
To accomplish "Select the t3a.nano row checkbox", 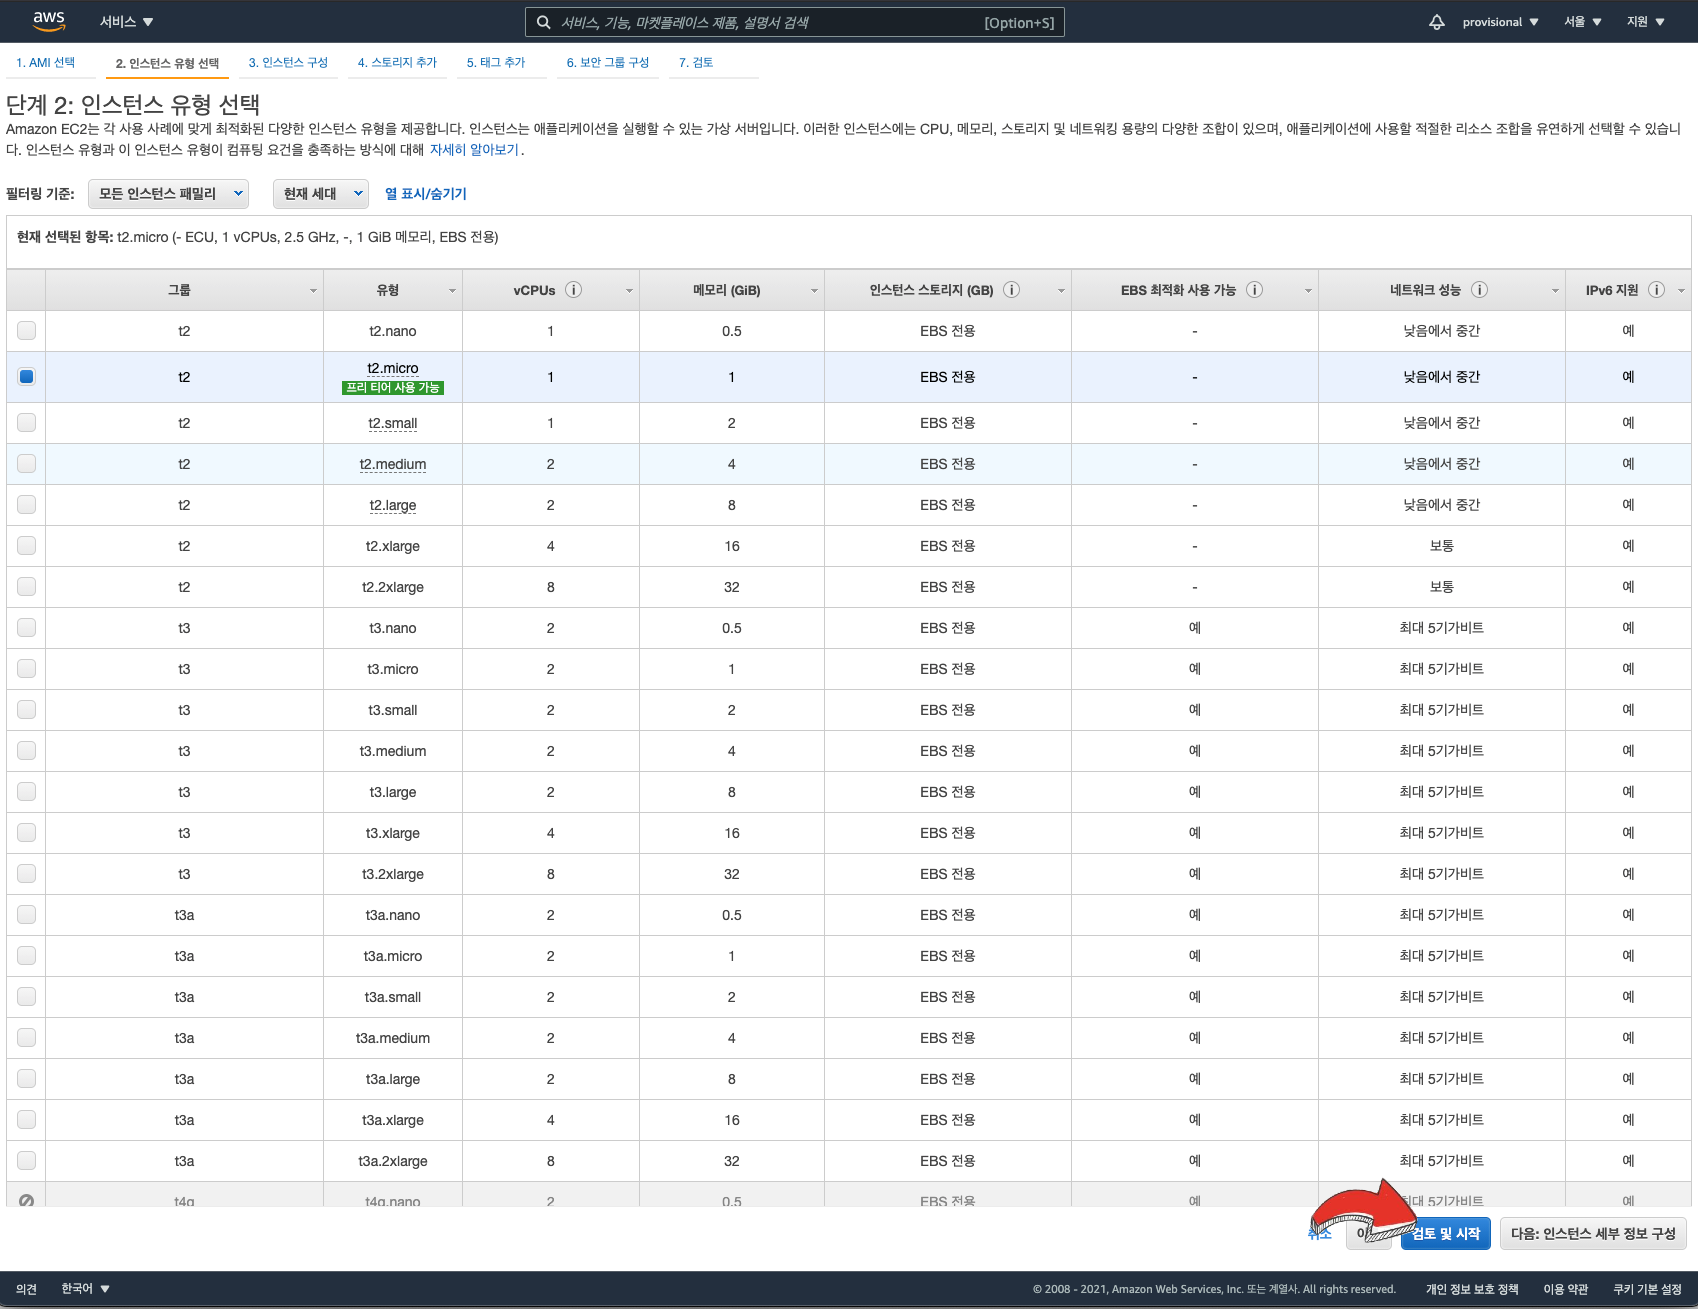I will (x=26, y=914).
